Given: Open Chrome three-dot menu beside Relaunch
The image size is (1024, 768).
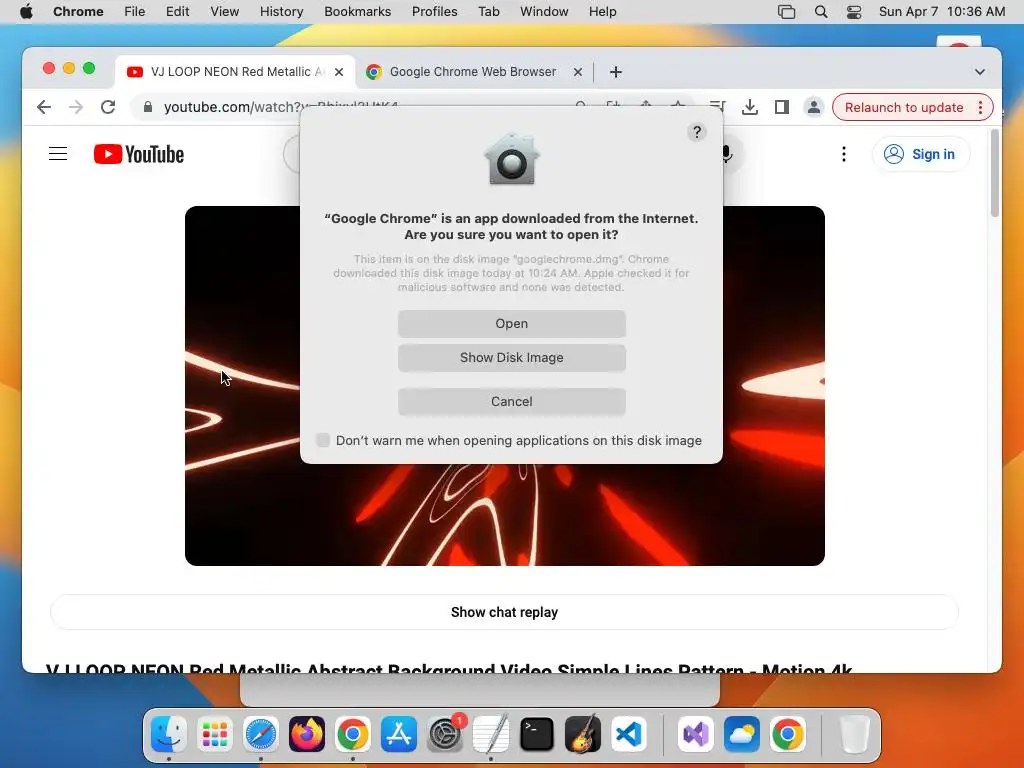Looking at the screenshot, I should coord(980,108).
